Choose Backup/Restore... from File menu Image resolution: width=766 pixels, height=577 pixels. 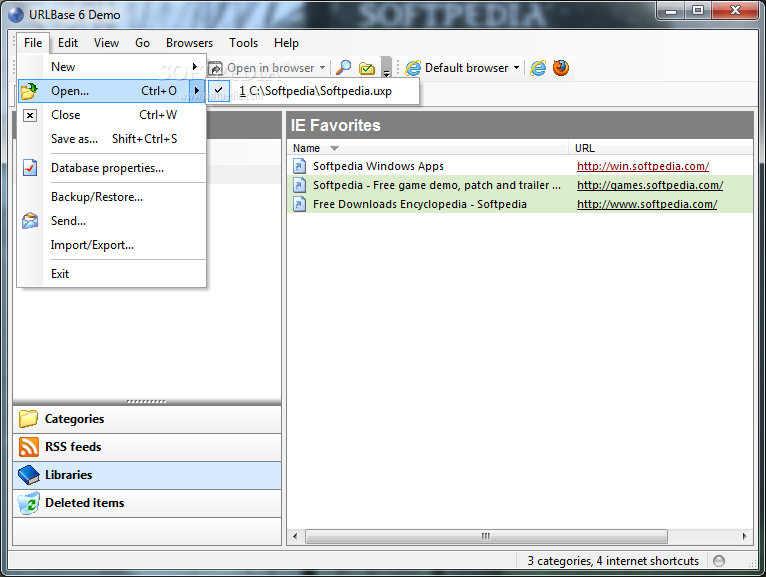pos(111,197)
